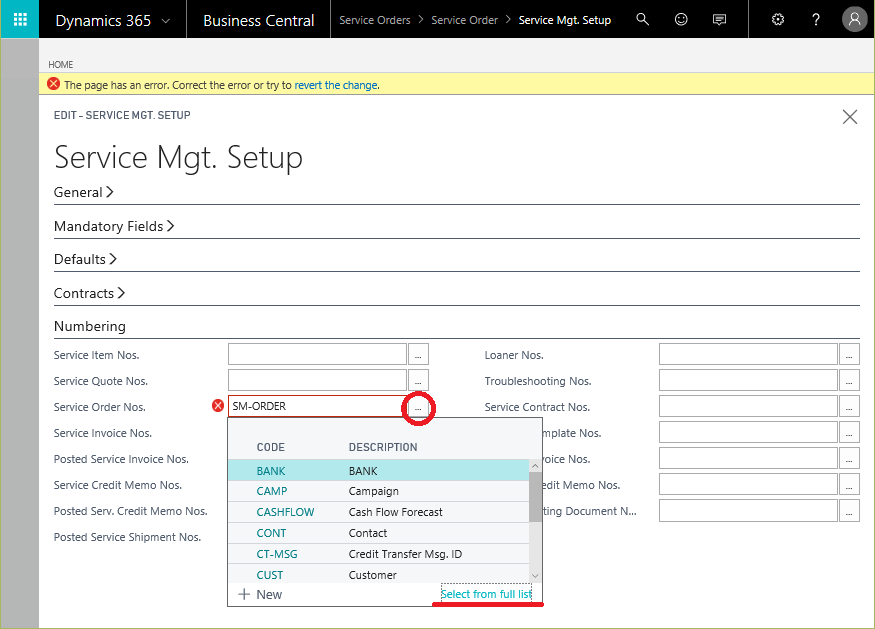Open the app launcher waffle icon
This screenshot has height=629, width=875.
(x=20, y=20)
